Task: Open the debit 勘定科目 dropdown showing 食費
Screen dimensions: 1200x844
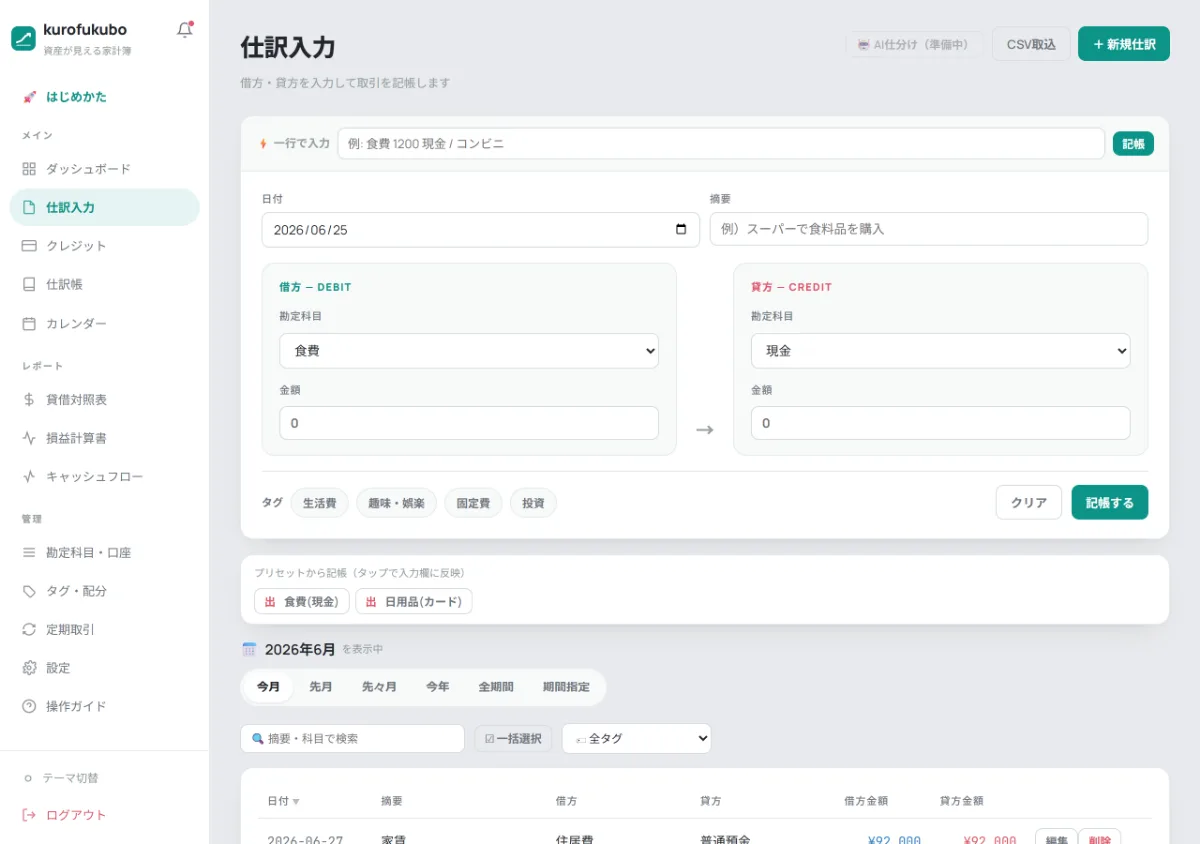Action: (469, 351)
